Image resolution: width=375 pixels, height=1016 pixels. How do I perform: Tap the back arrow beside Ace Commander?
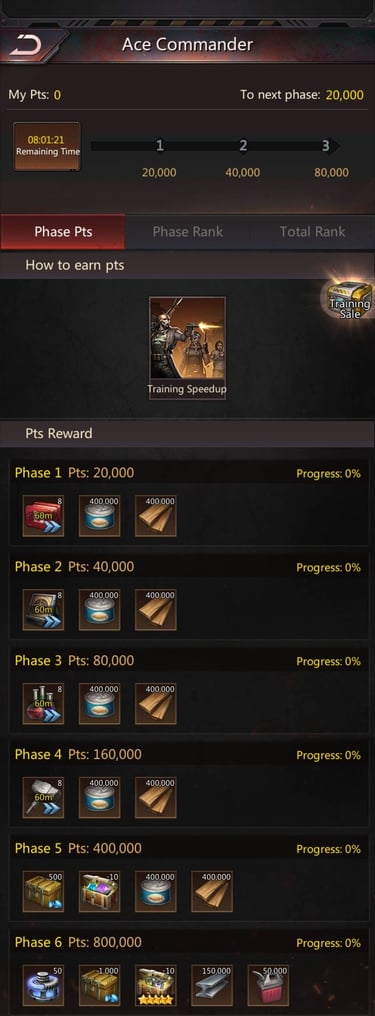pyautogui.click(x=26, y=45)
